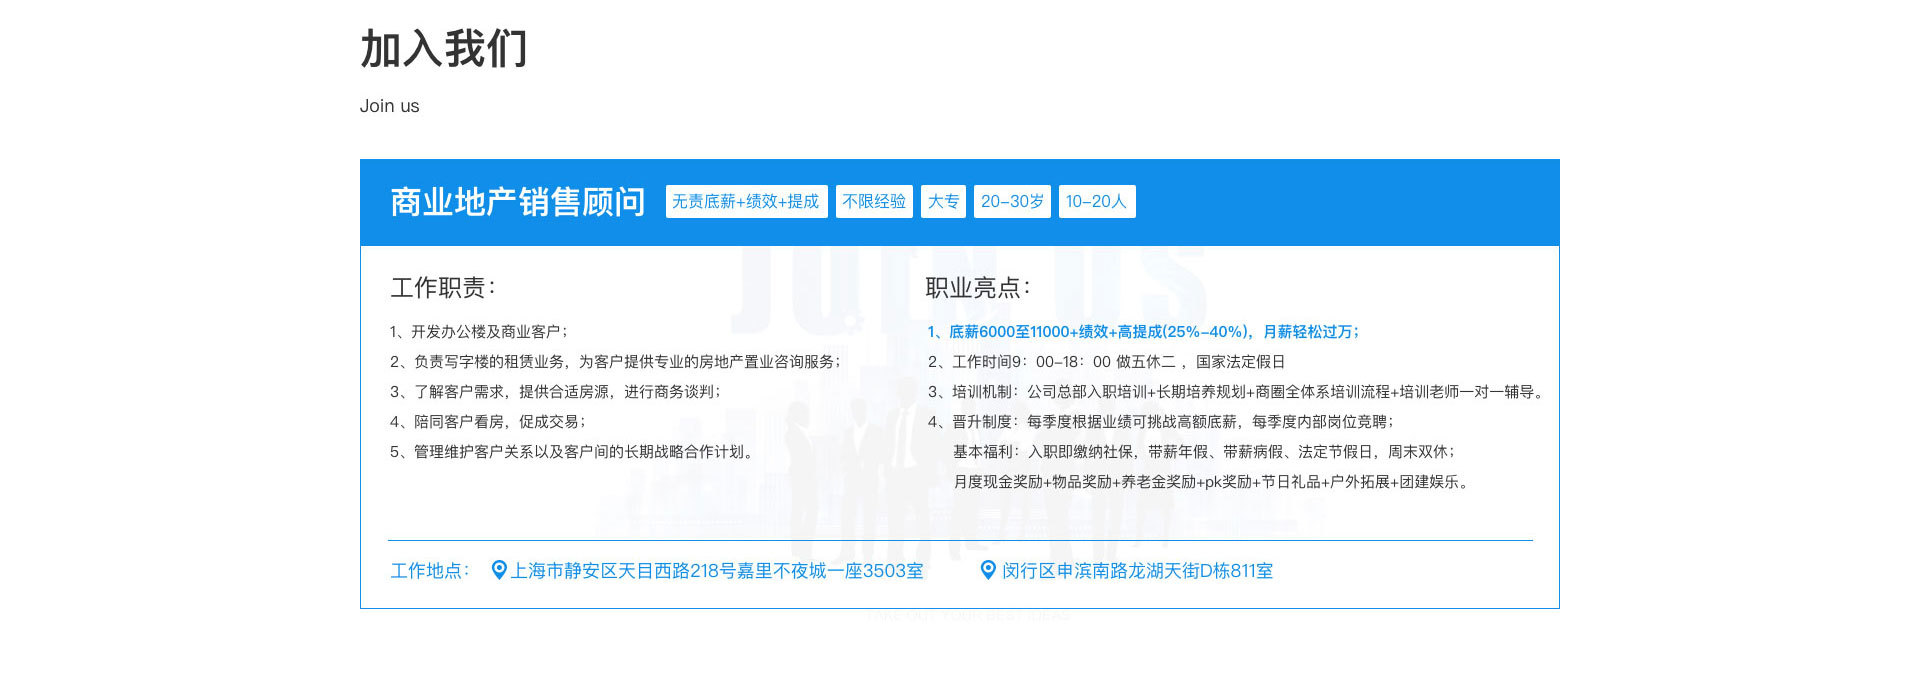1920x685 pixels.
Task: Click the 无责底薪+绩效+提成 tag
Action: point(746,201)
